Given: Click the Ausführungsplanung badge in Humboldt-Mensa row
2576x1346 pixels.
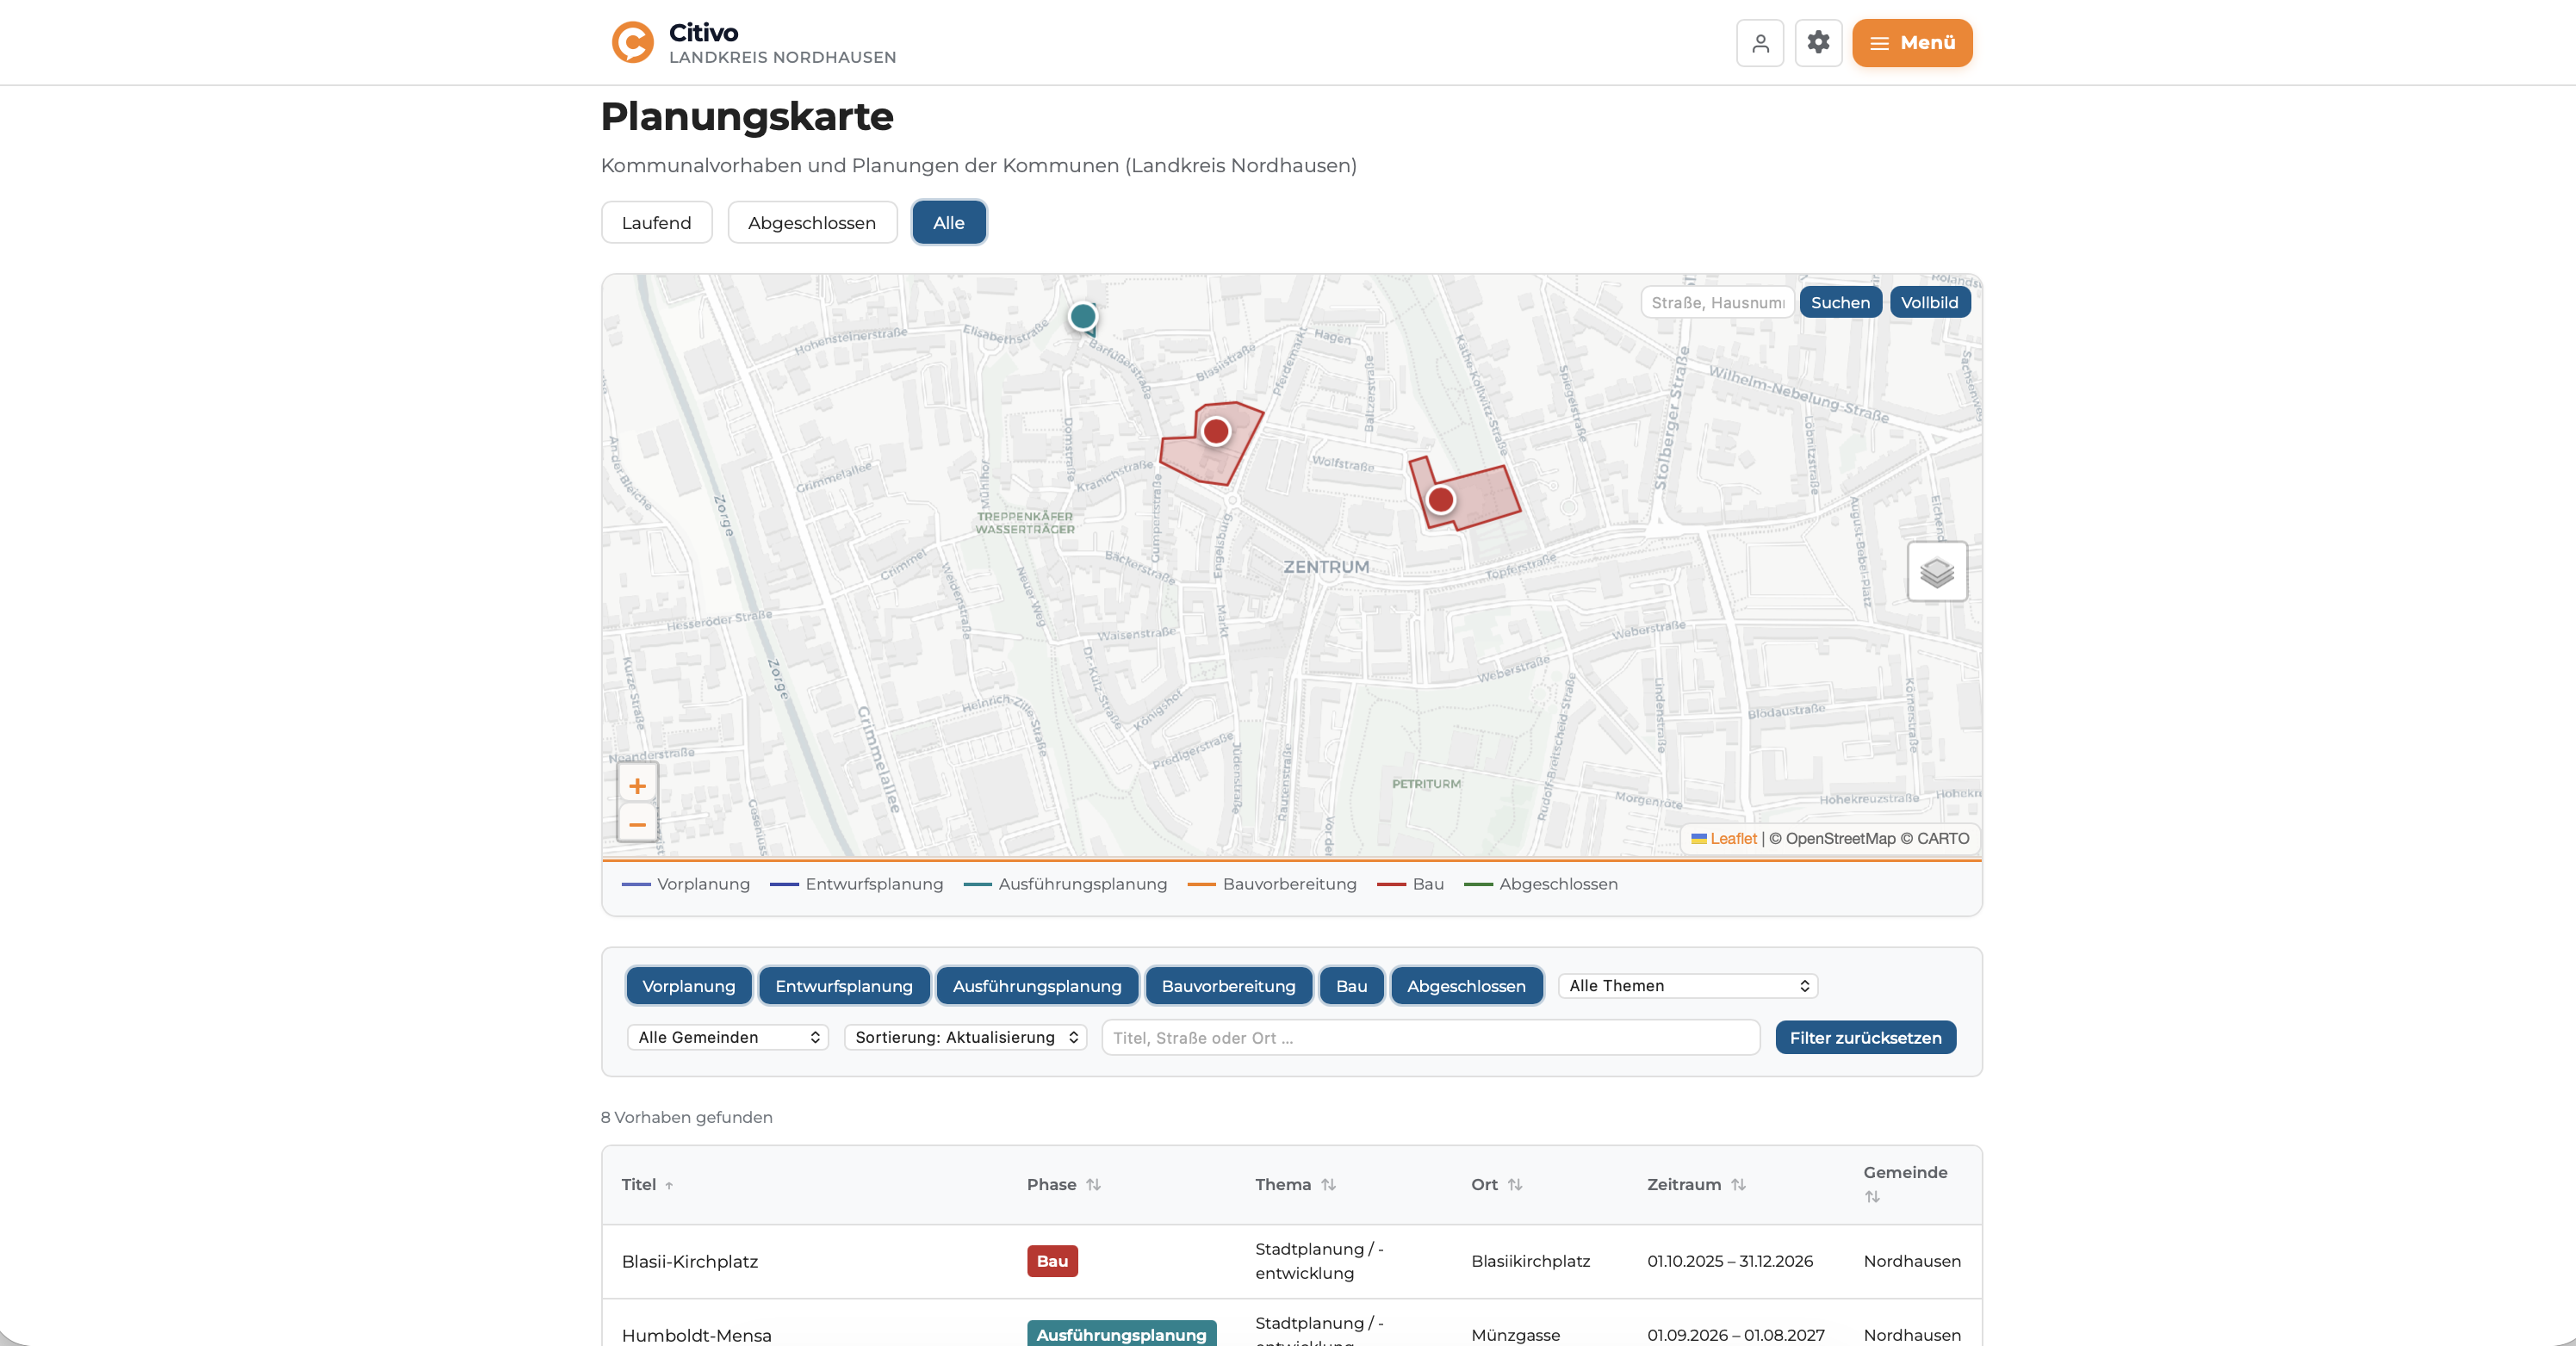Looking at the screenshot, I should point(1121,1333).
